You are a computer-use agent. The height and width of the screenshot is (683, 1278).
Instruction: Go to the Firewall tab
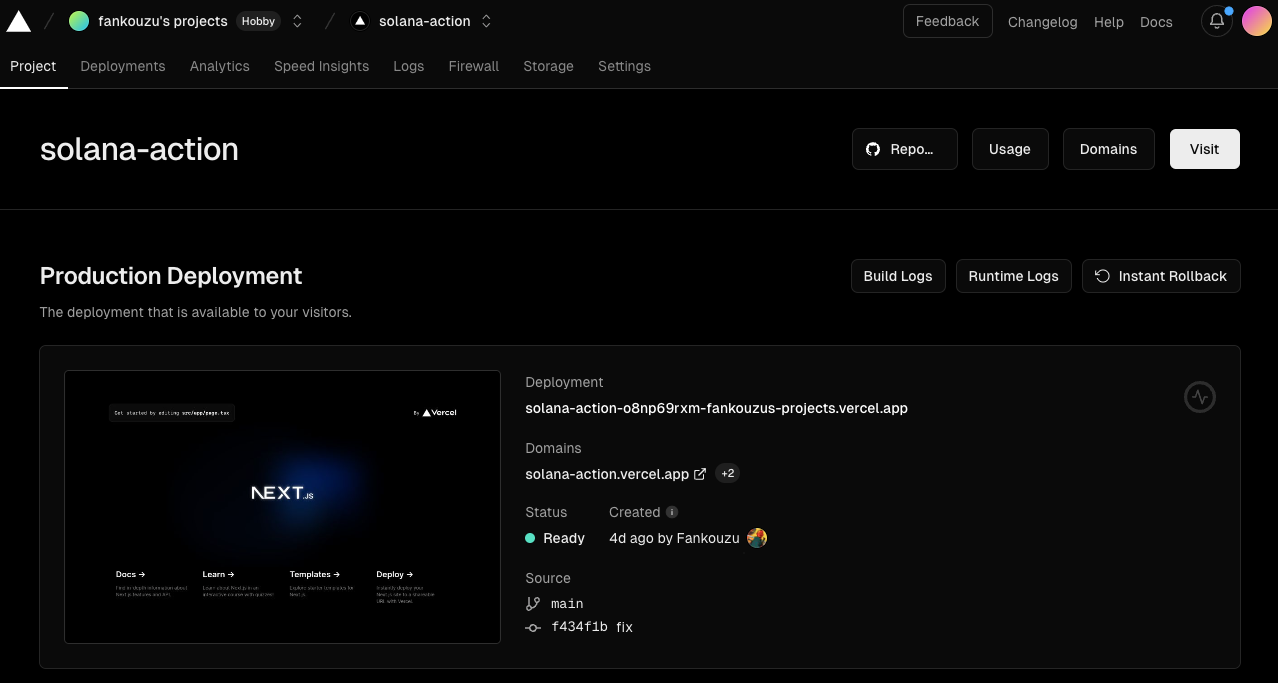tap(474, 66)
